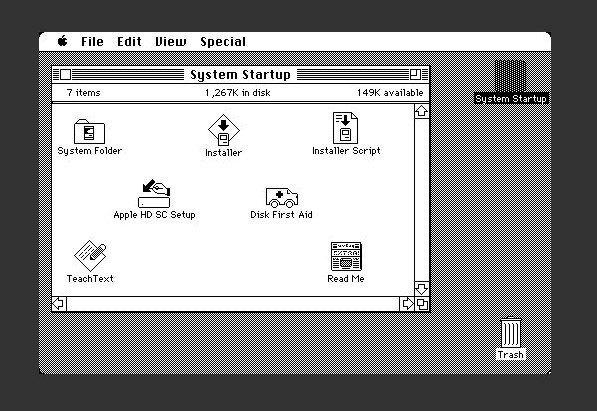Open the View menu

click(x=171, y=42)
